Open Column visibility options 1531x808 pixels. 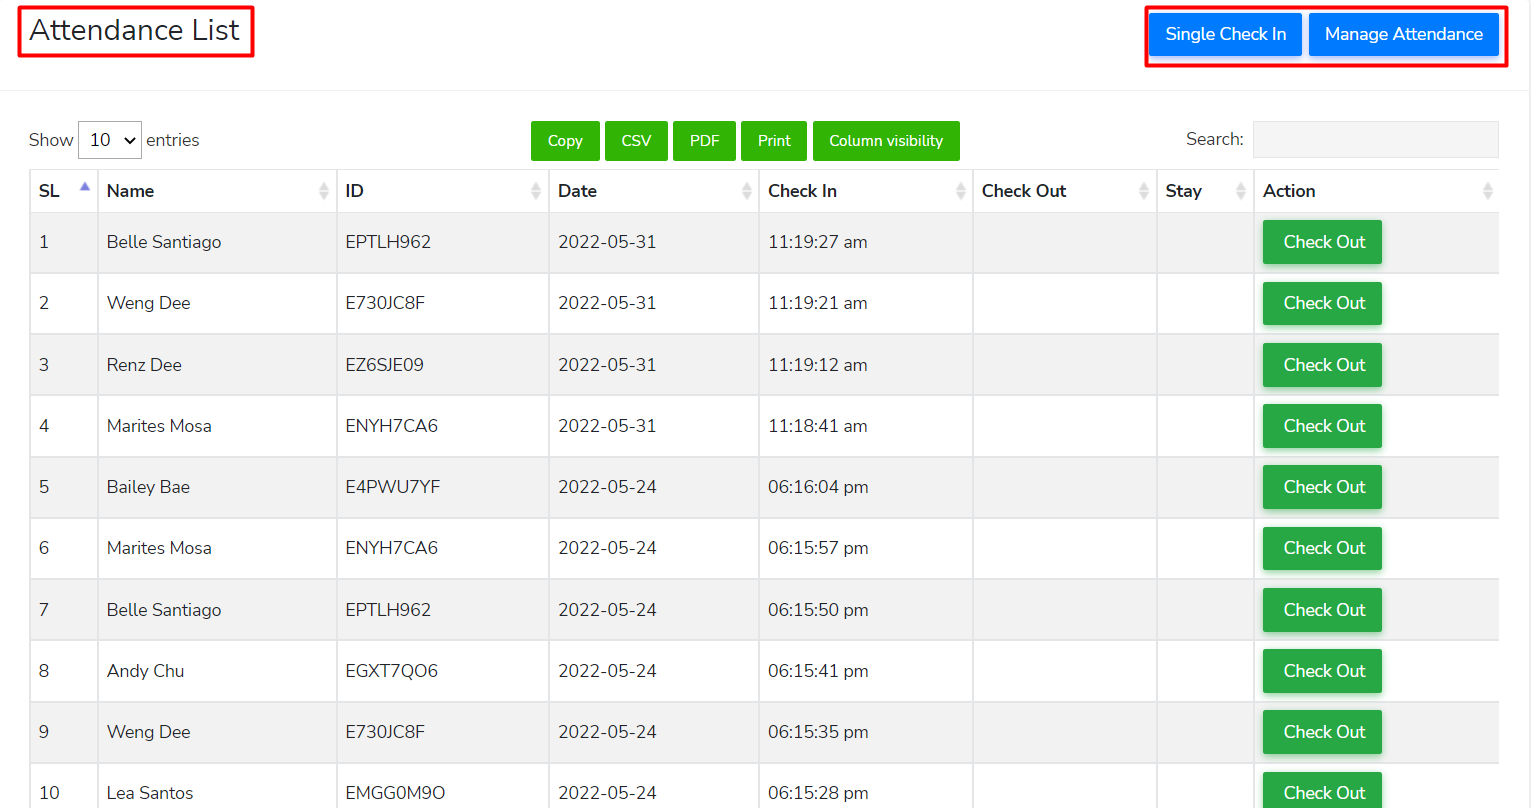click(x=886, y=141)
